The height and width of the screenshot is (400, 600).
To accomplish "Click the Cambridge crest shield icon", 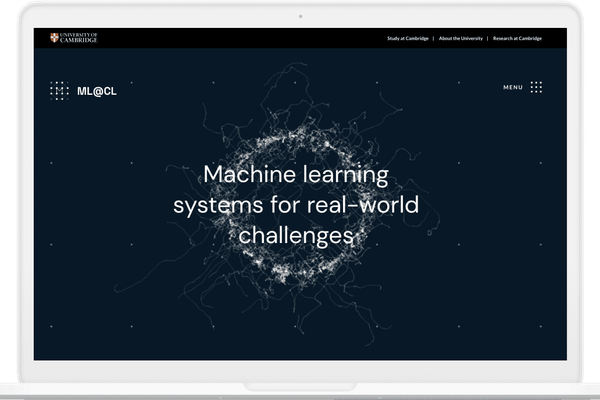I will point(54,38).
